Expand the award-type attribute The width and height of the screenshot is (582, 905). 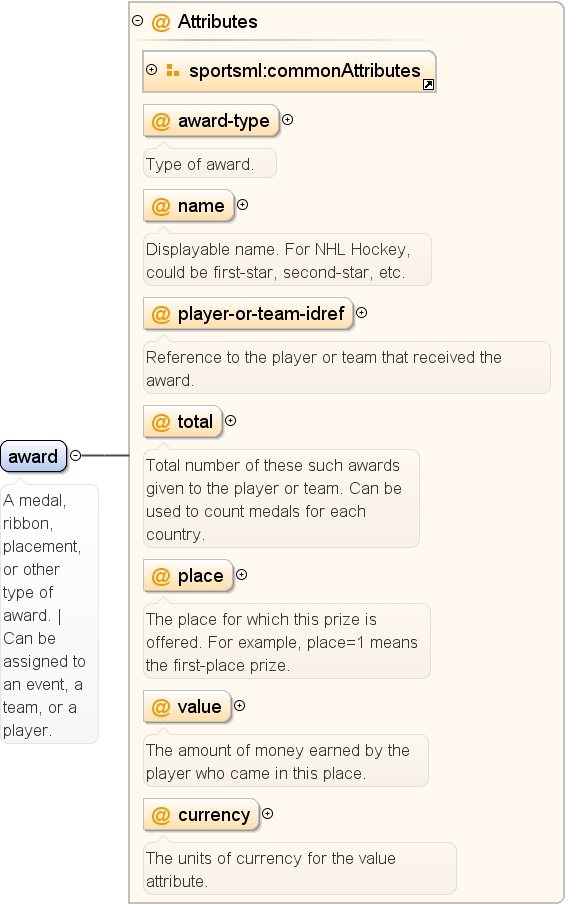tap(288, 120)
